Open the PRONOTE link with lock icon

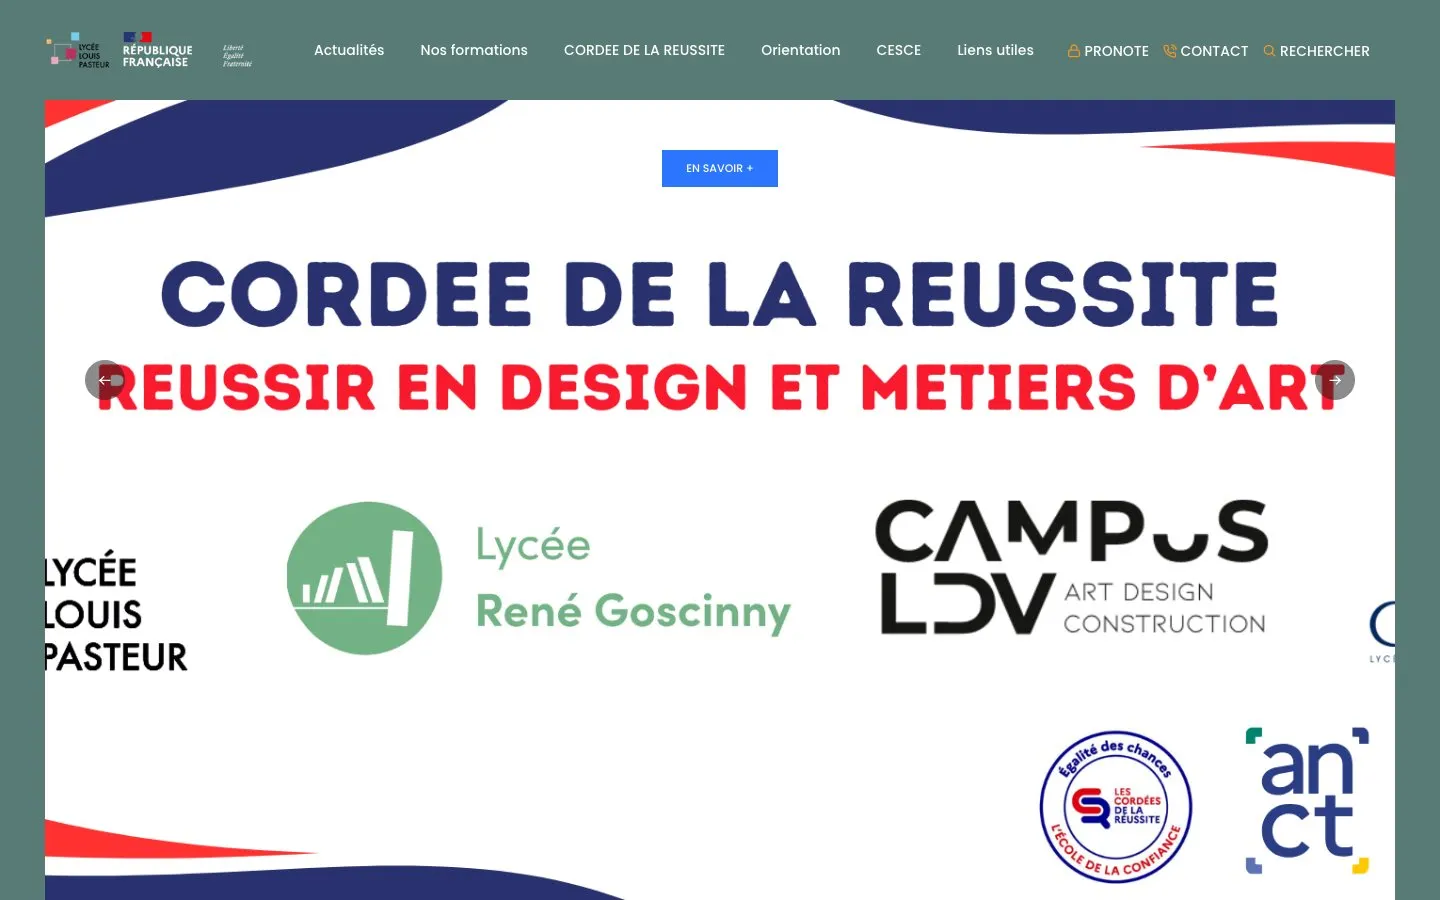1108,51
